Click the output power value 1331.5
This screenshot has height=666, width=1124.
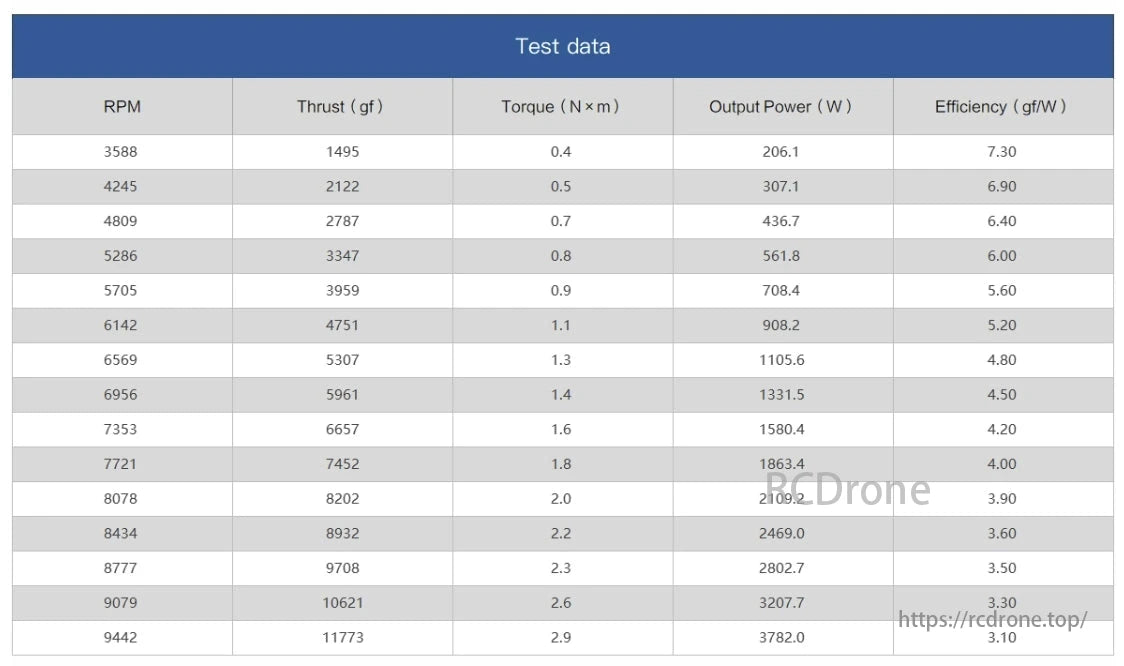[x=781, y=395]
